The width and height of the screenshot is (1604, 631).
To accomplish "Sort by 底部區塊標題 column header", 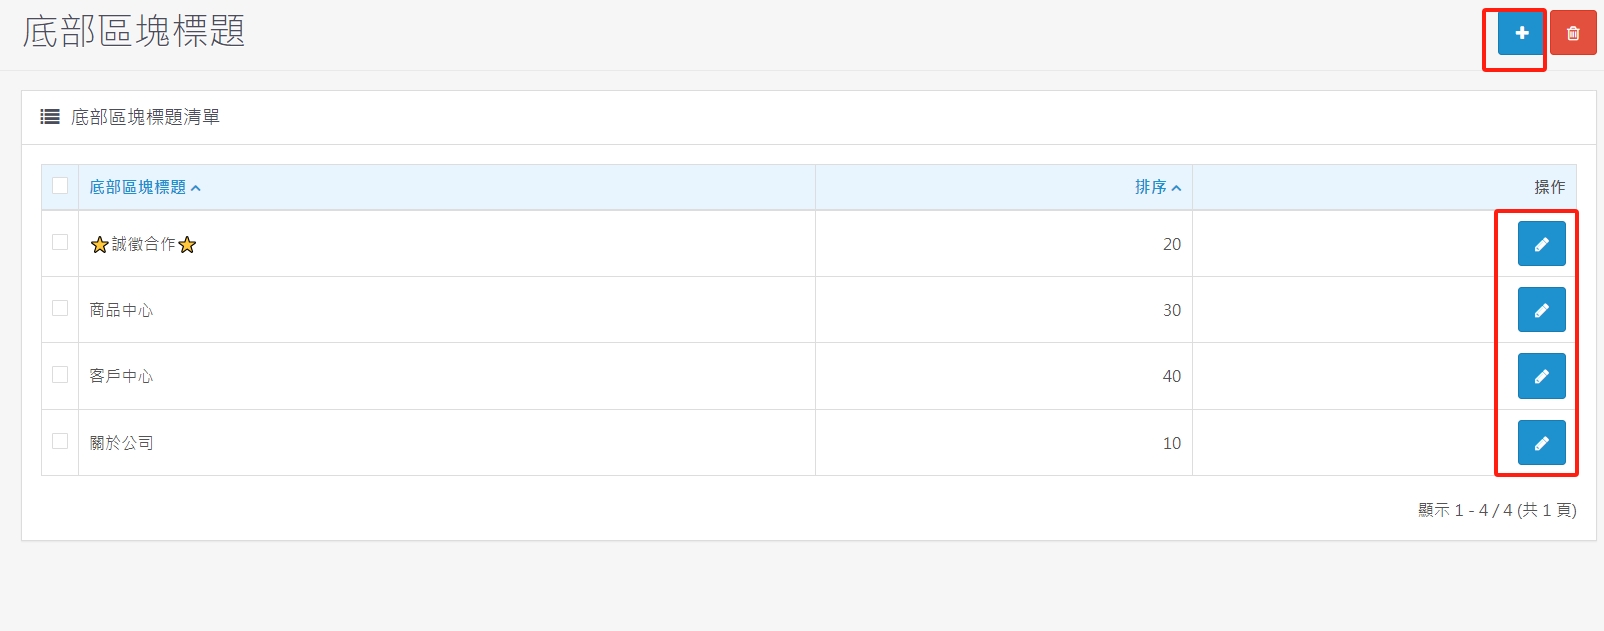I will click(138, 187).
